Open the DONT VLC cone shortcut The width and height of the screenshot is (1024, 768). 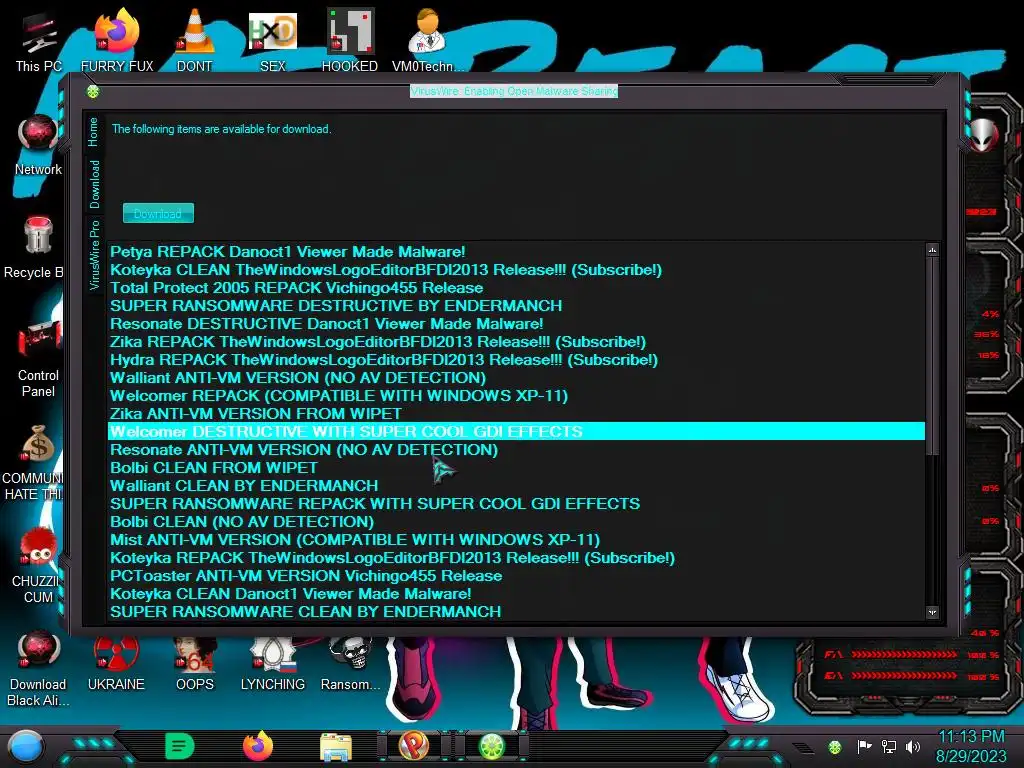195,41
